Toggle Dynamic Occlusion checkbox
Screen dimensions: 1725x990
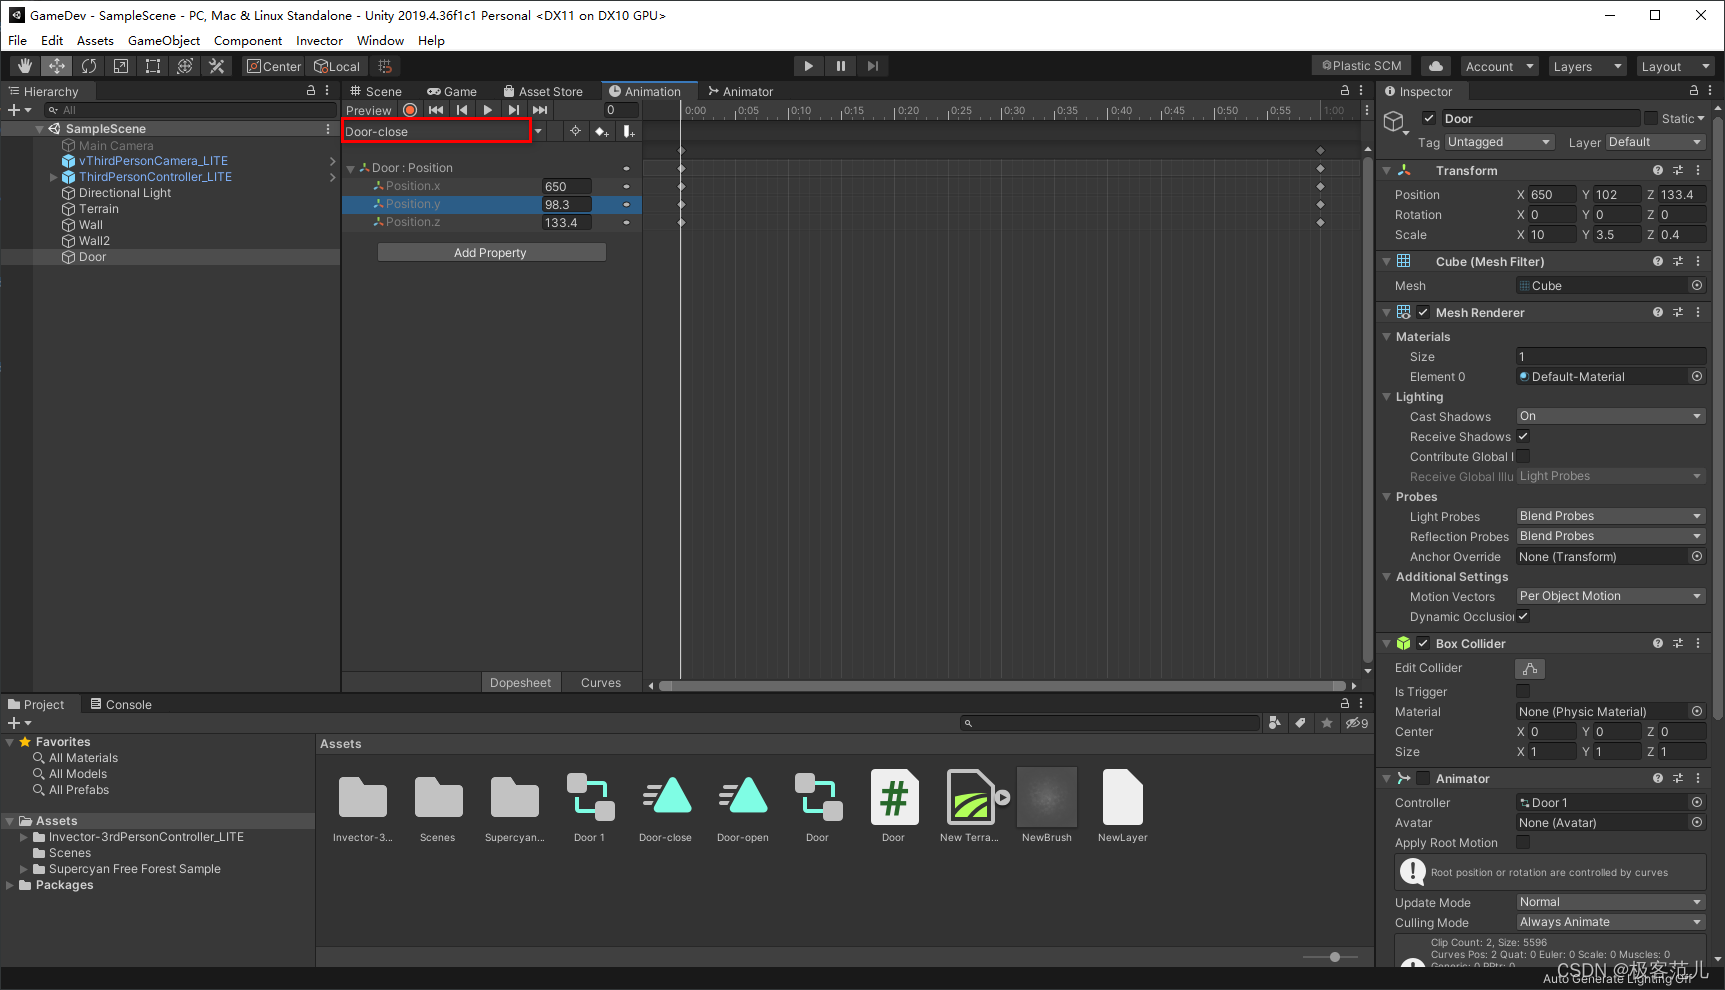(x=1523, y=617)
